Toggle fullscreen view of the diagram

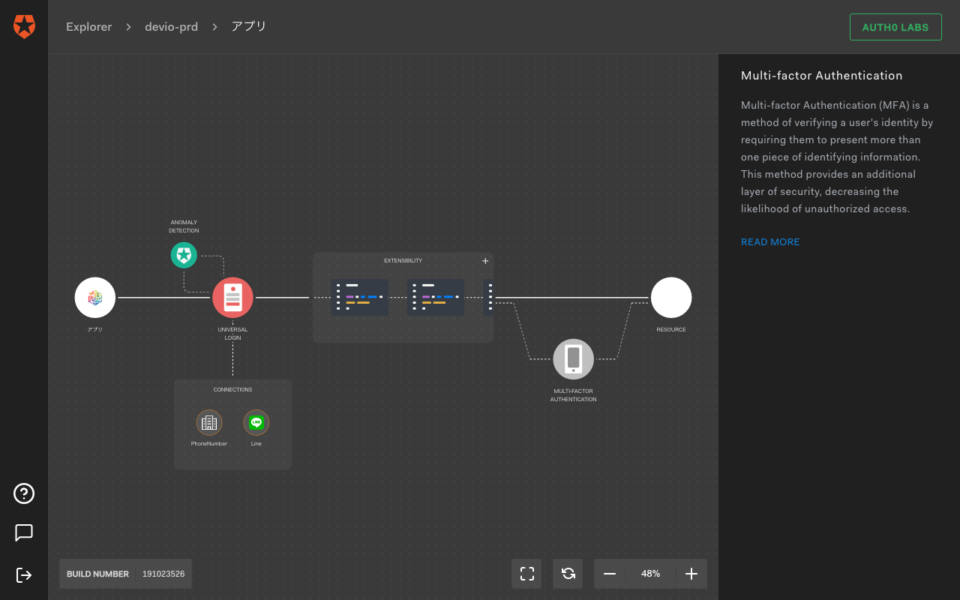tap(527, 574)
